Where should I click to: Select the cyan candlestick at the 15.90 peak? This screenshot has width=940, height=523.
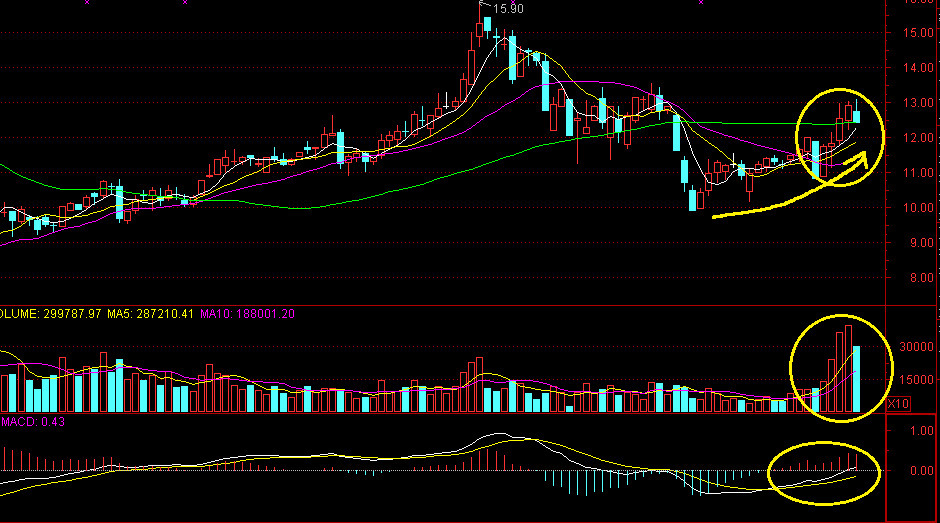click(x=487, y=23)
